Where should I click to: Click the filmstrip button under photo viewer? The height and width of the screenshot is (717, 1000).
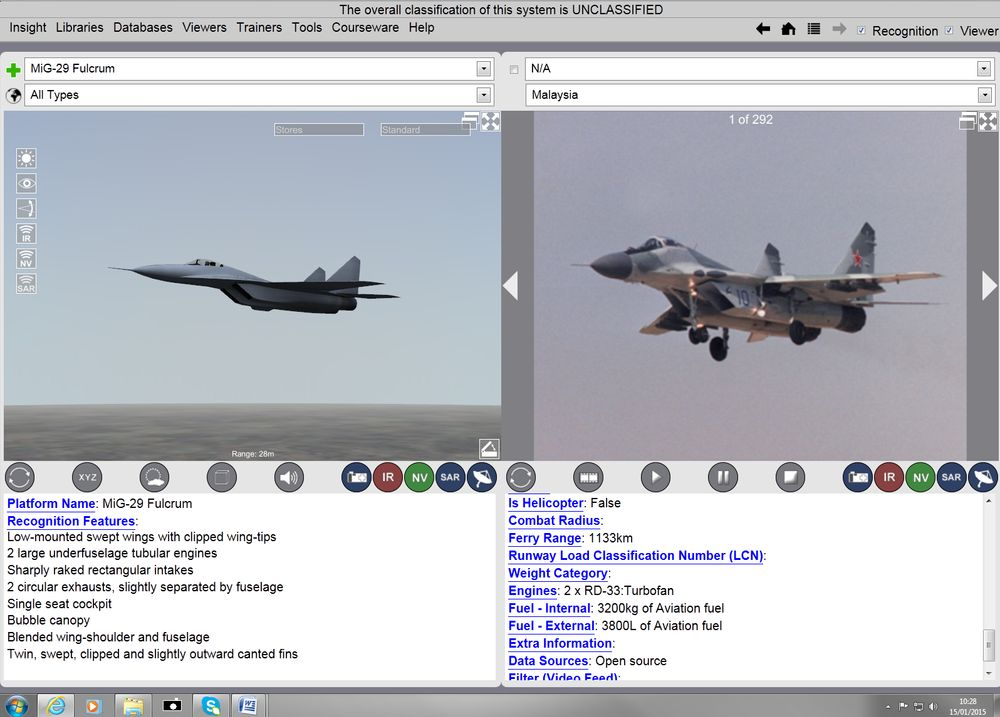(588, 477)
